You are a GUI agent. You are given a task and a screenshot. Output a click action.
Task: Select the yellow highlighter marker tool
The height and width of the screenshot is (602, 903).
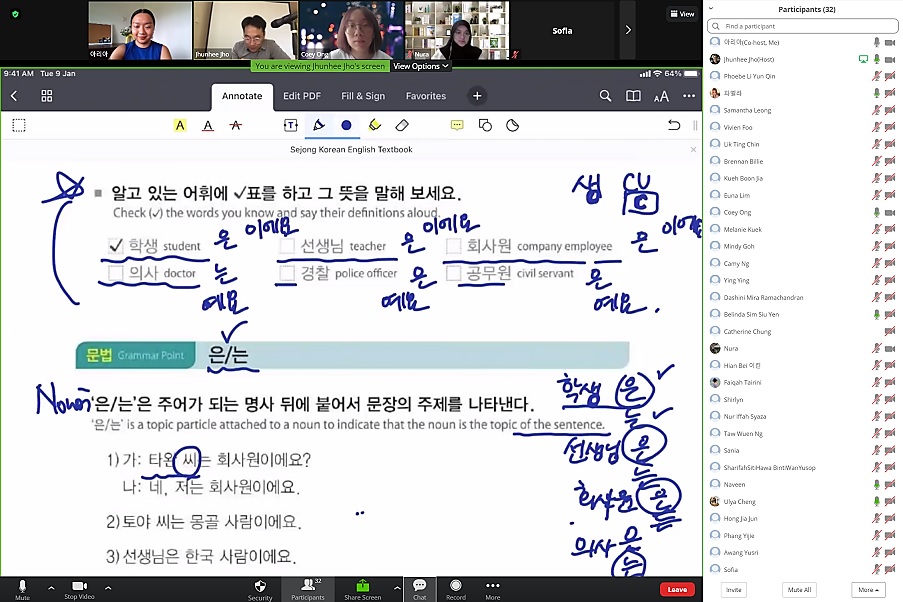click(x=374, y=125)
